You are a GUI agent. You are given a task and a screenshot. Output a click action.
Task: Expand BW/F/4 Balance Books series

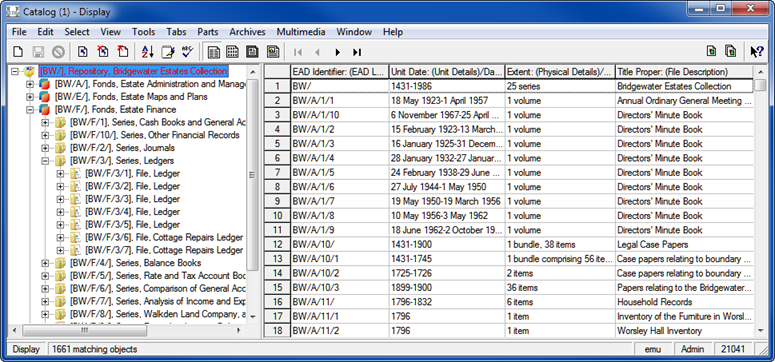(x=45, y=263)
